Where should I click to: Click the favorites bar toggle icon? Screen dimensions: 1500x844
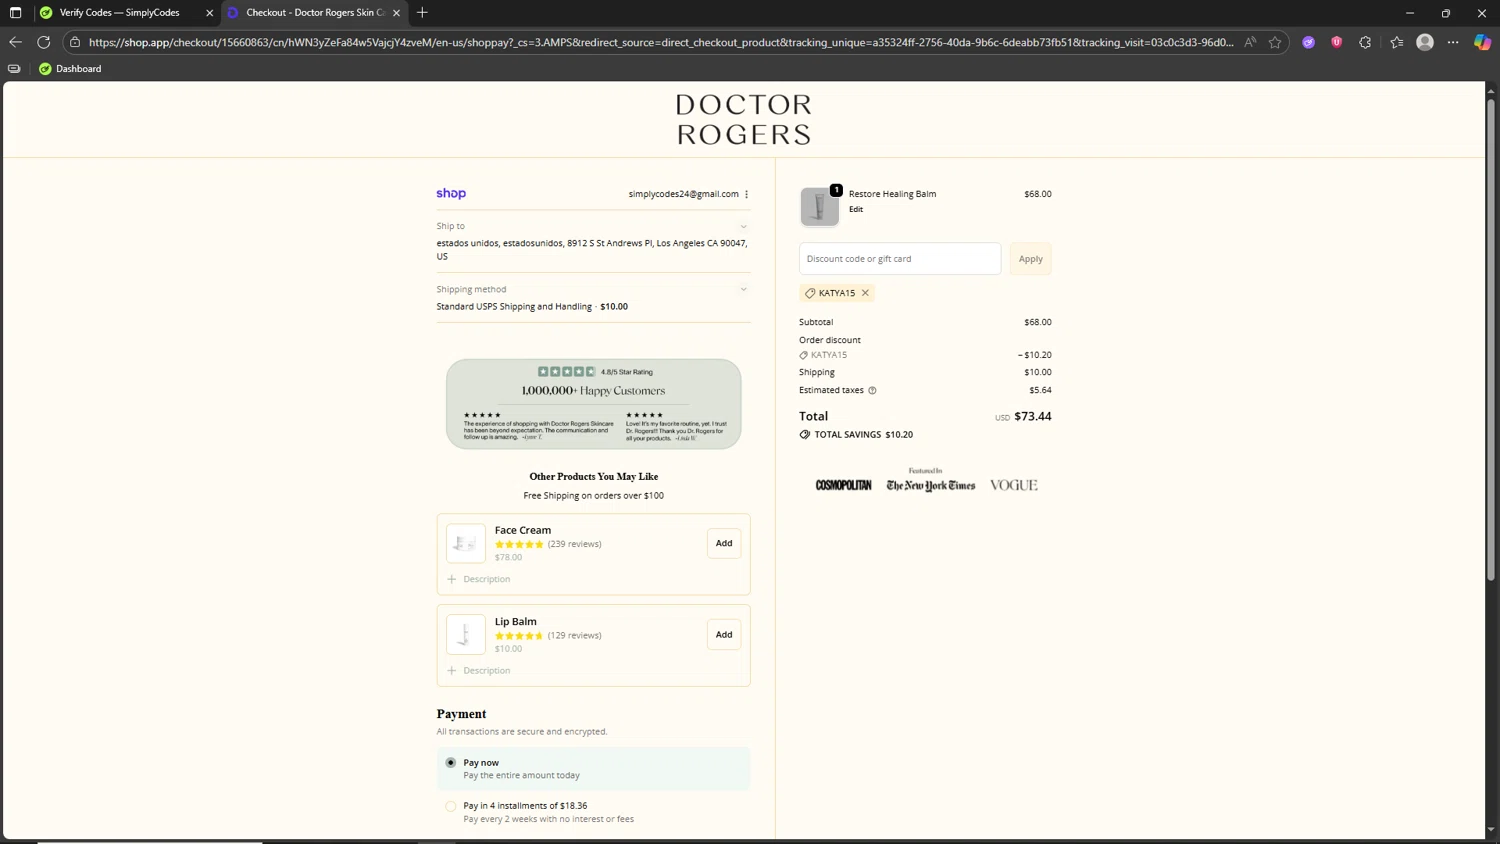[14, 69]
